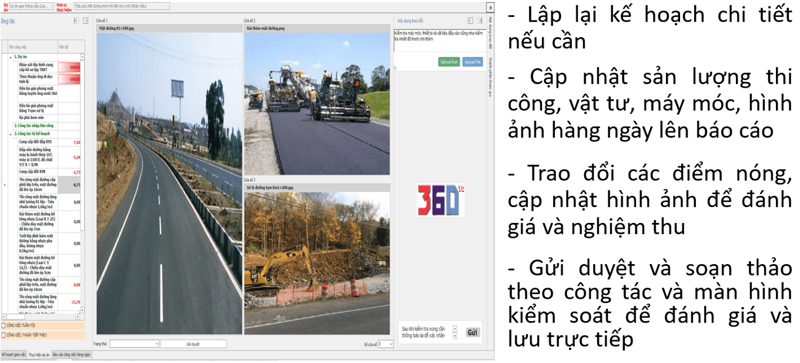This screenshot has width=800, height=363.
Task: Open the 'Mặt đường K1+500.jpg' road image
Action: [x=169, y=183]
